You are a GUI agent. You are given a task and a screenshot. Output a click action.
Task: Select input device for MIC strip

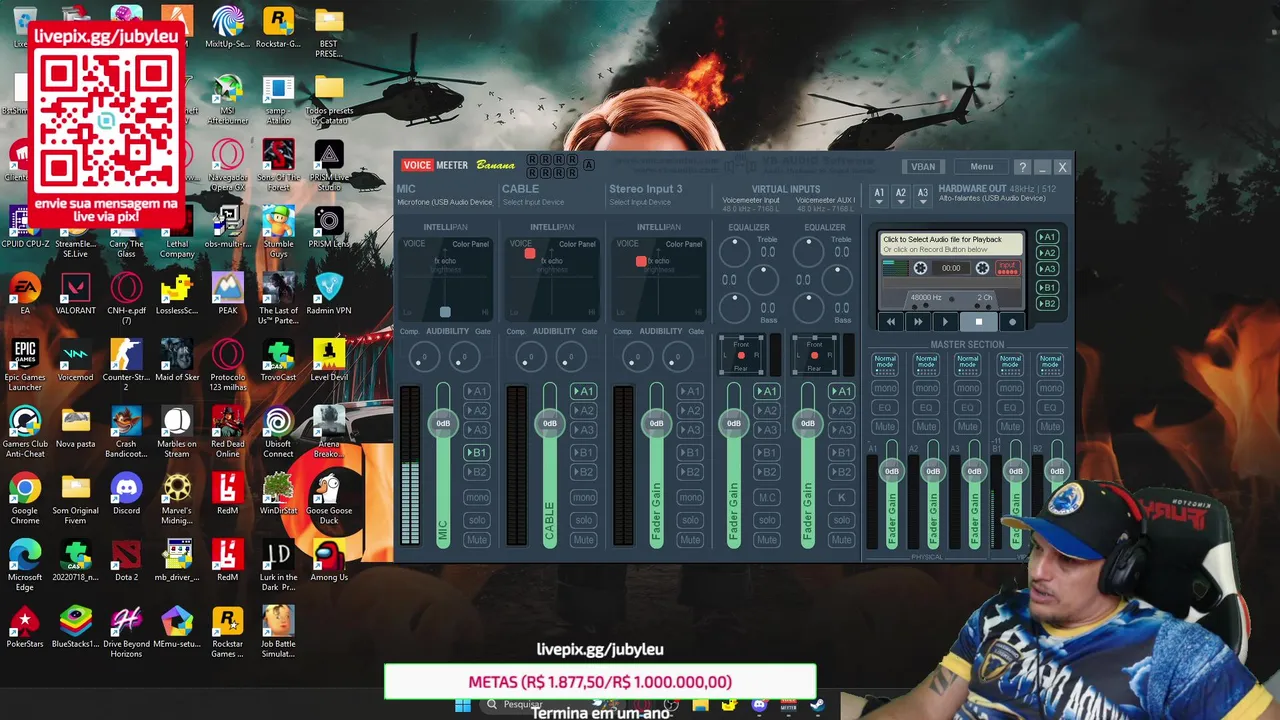[445, 202]
